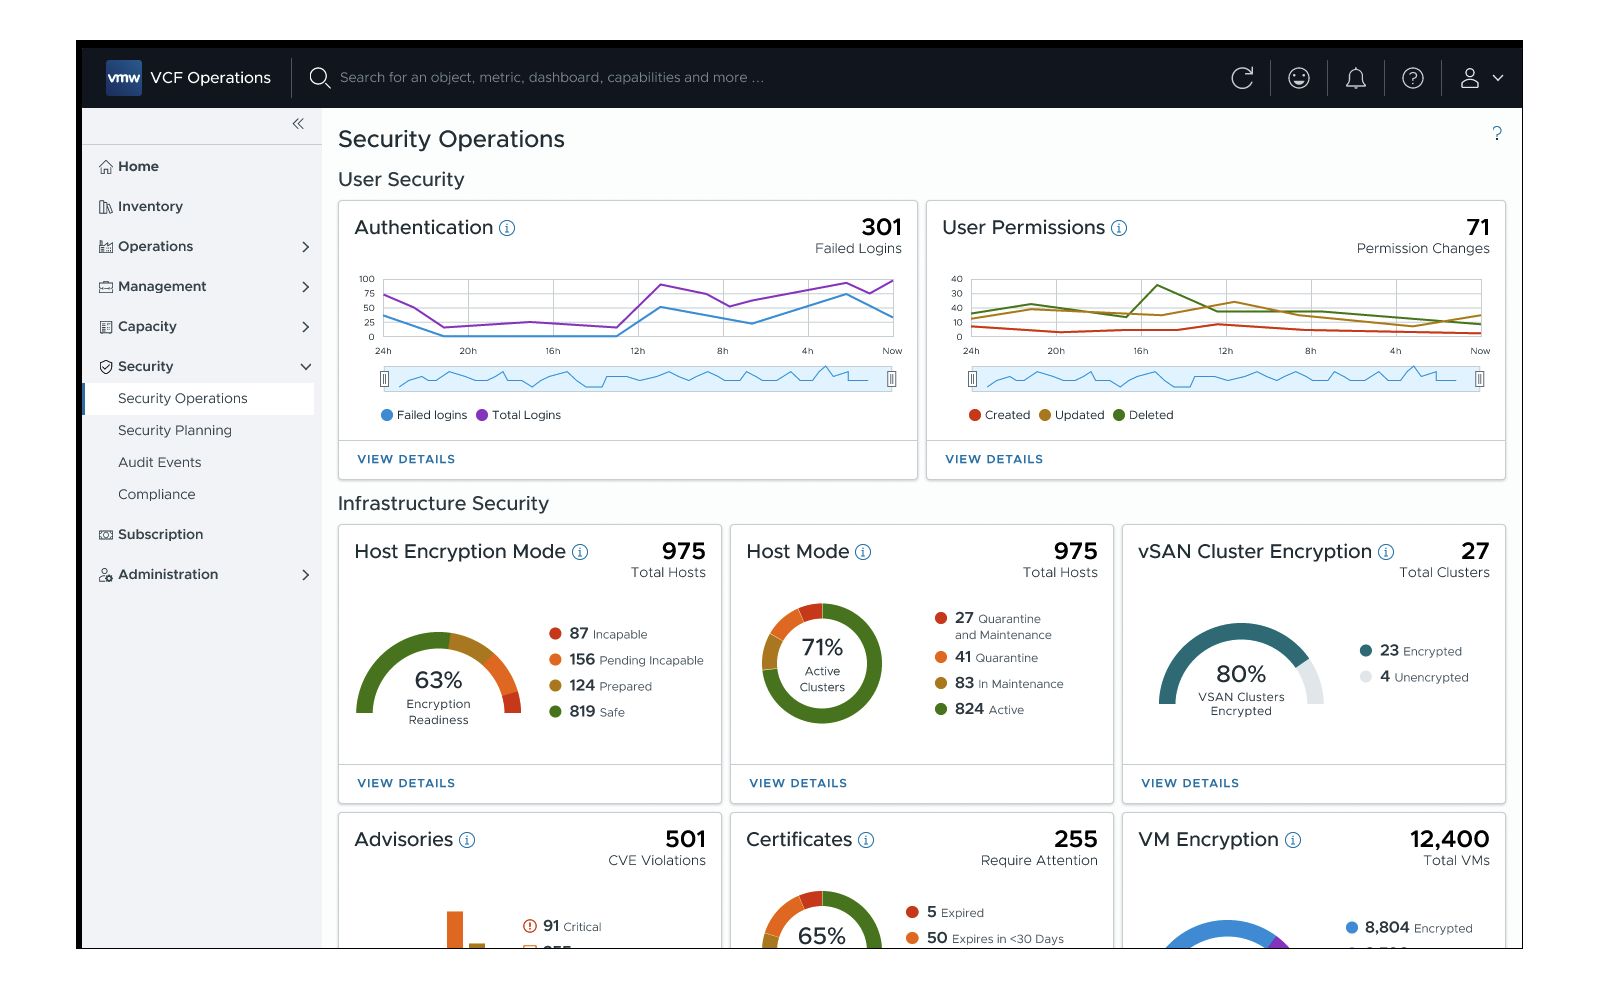The image size is (1600, 989).
Task: Toggle the Deleted legend series
Action: tap(1144, 415)
